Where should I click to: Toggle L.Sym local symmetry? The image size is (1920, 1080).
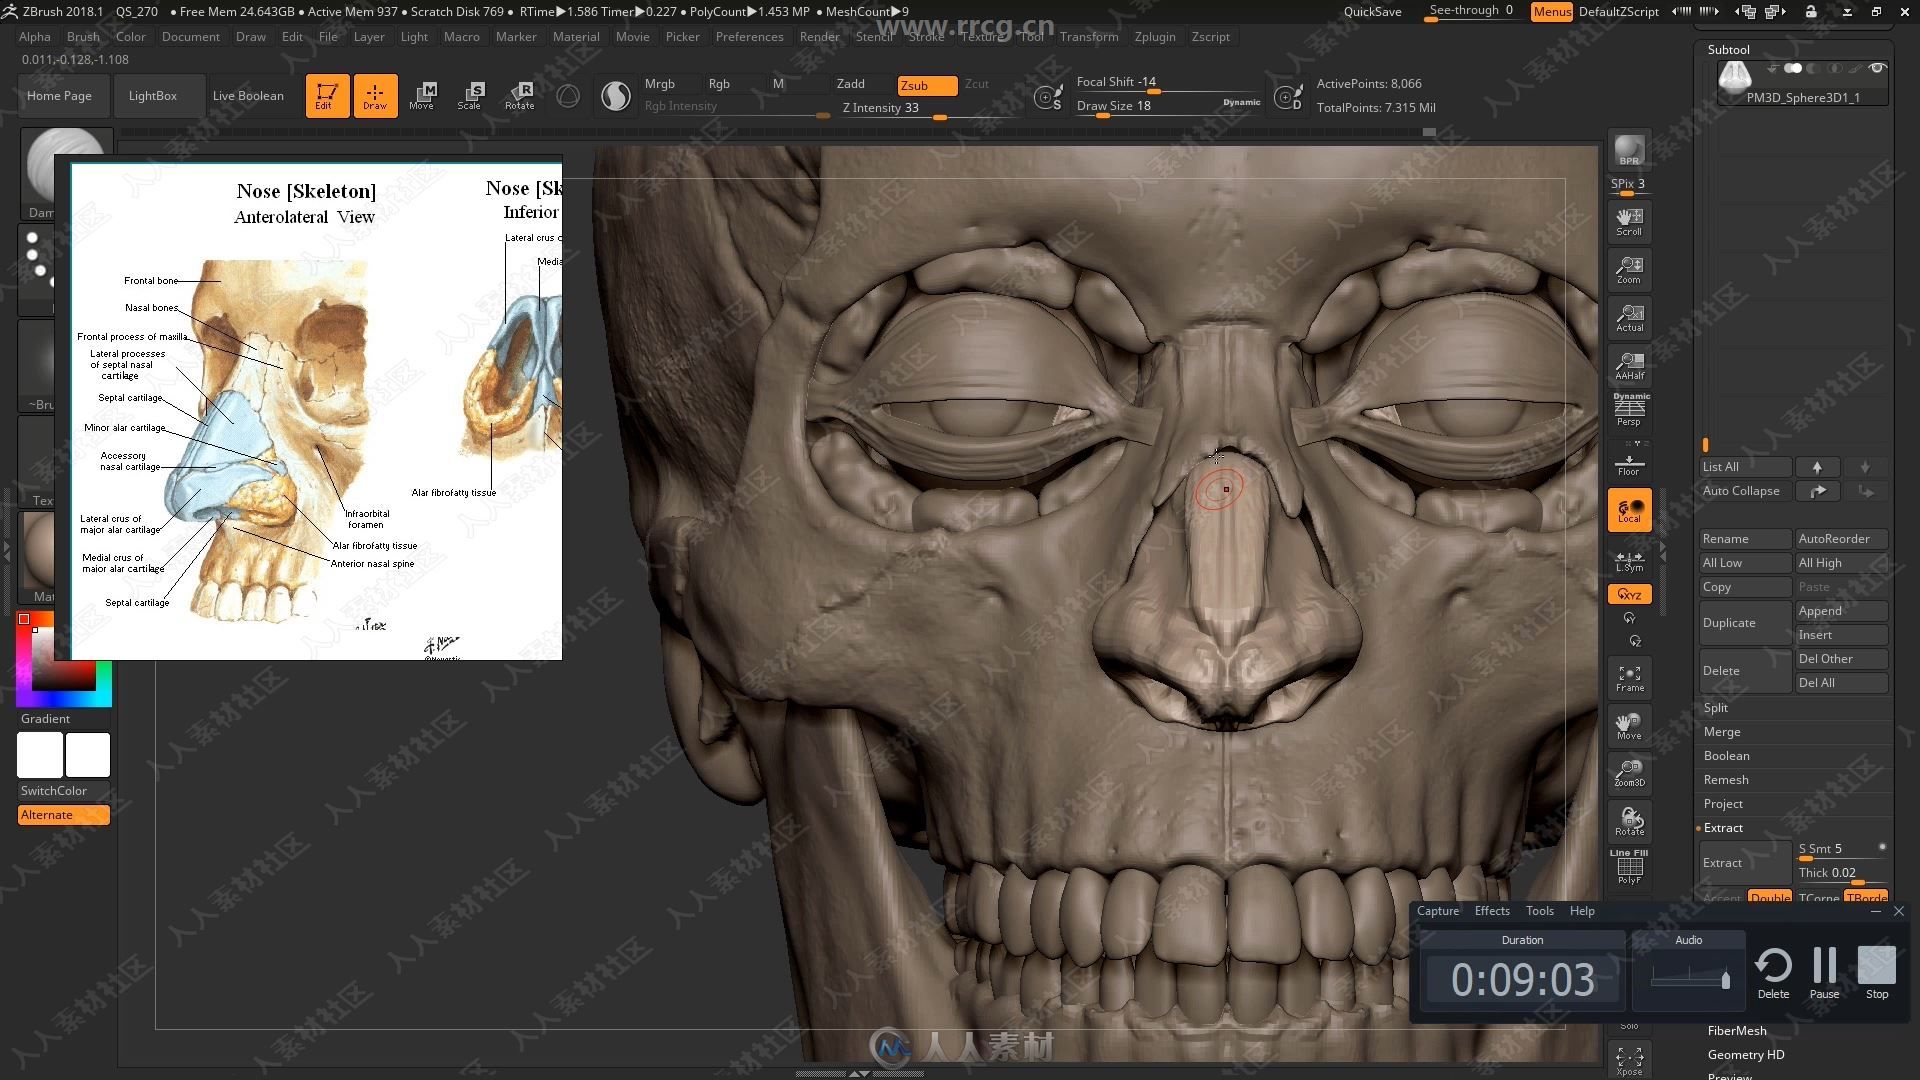(x=1629, y=560)
